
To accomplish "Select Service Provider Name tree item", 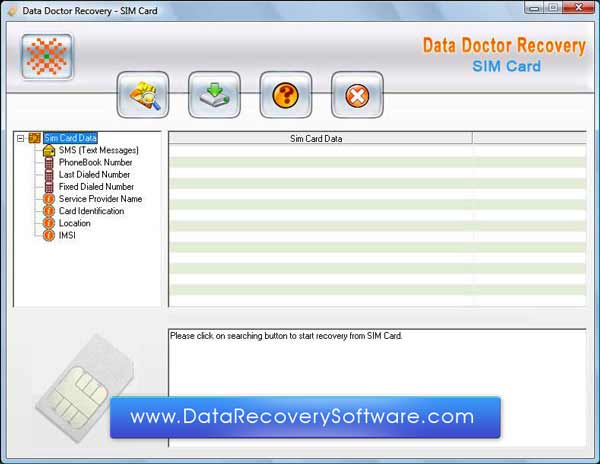I will tap(100, 199).
